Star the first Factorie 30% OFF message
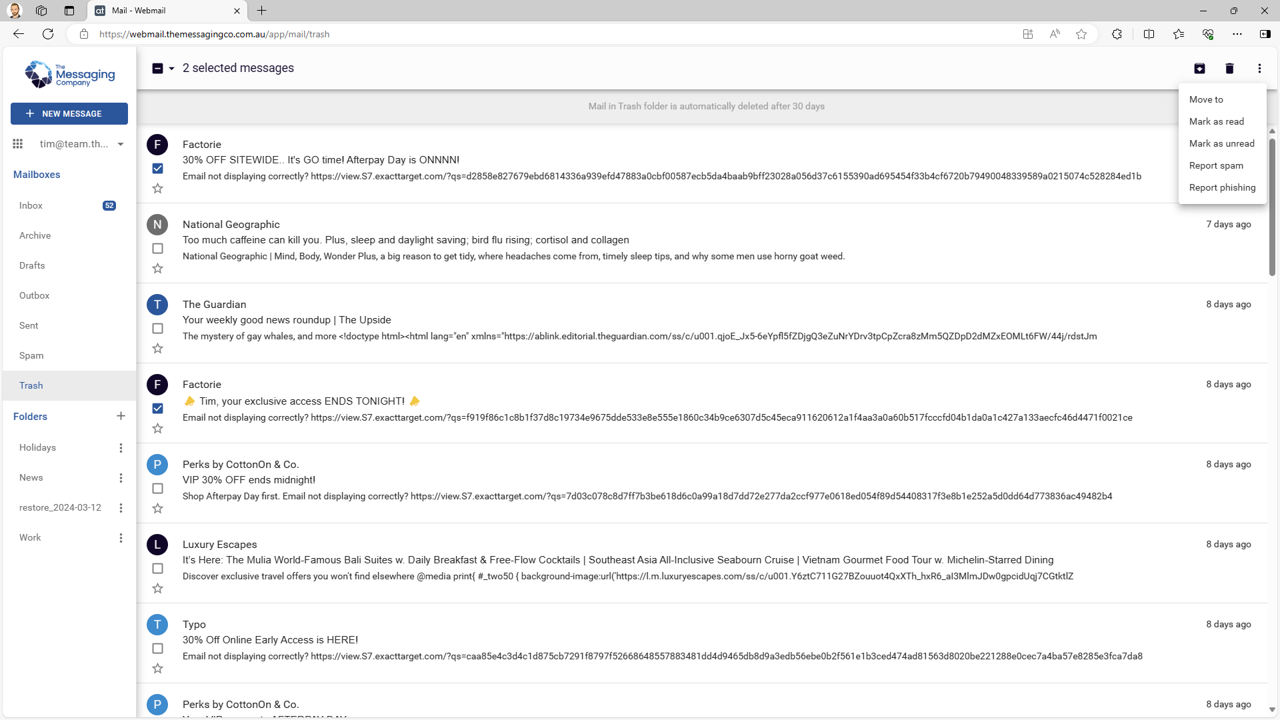 [157, 188]
